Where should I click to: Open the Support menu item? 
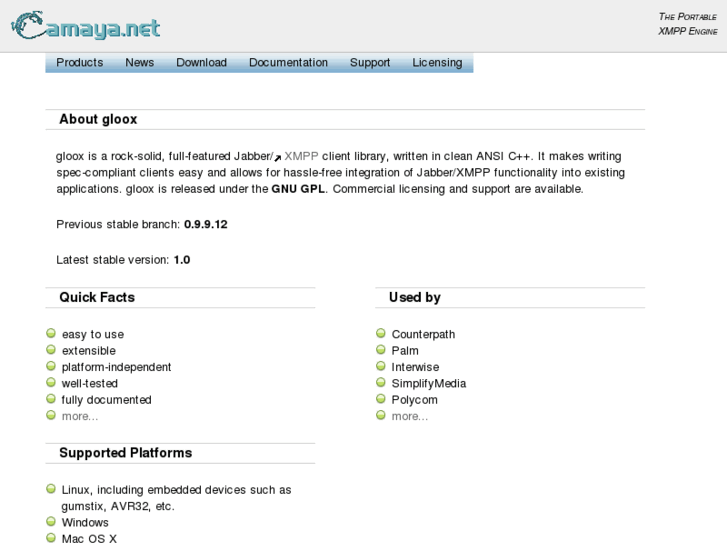(370, 63)
